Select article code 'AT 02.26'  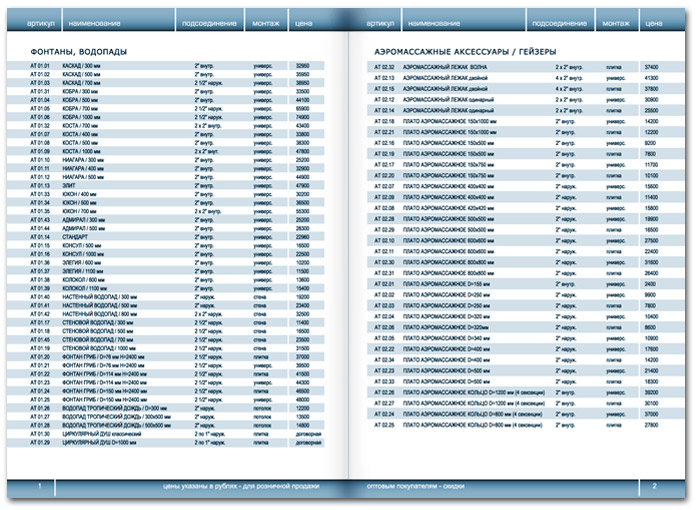[x=384, y=393]
